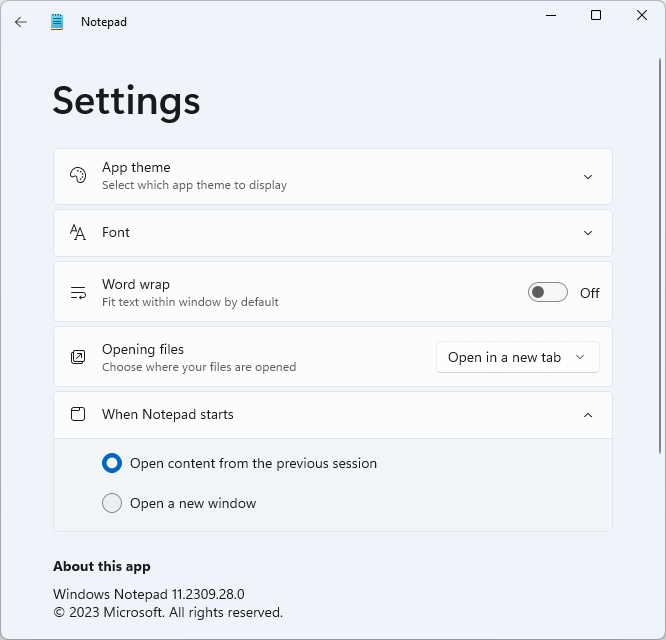The height and width of the screenshot is (640, 666).
Task: Click 'Fit text within window by default' text
Action: click(190, 302)
